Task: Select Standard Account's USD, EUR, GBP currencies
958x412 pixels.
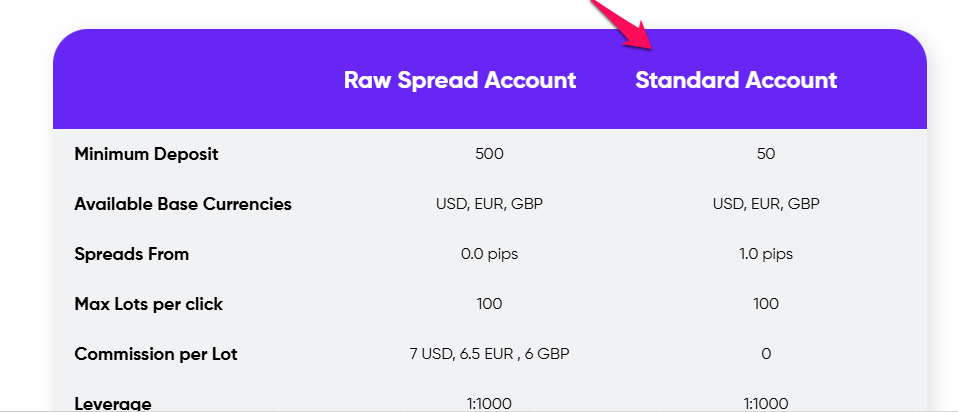Action: [766, 204]
